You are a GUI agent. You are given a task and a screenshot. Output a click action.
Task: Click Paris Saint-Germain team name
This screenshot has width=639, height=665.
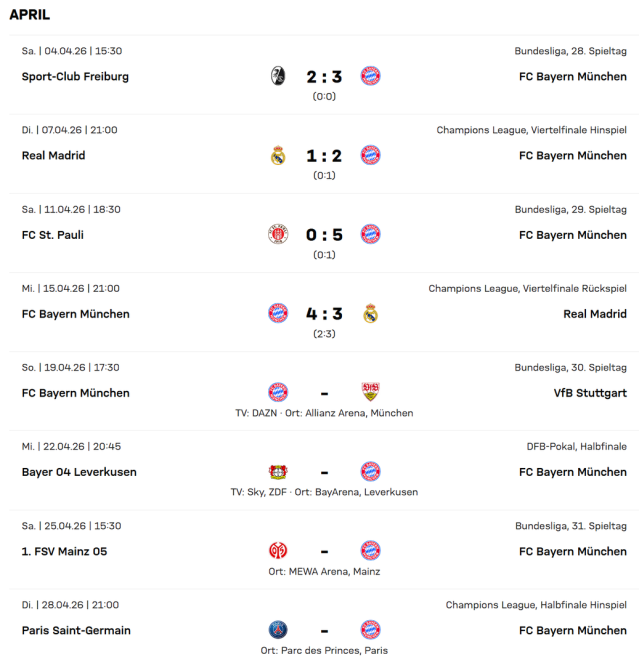tap(76, 631)
